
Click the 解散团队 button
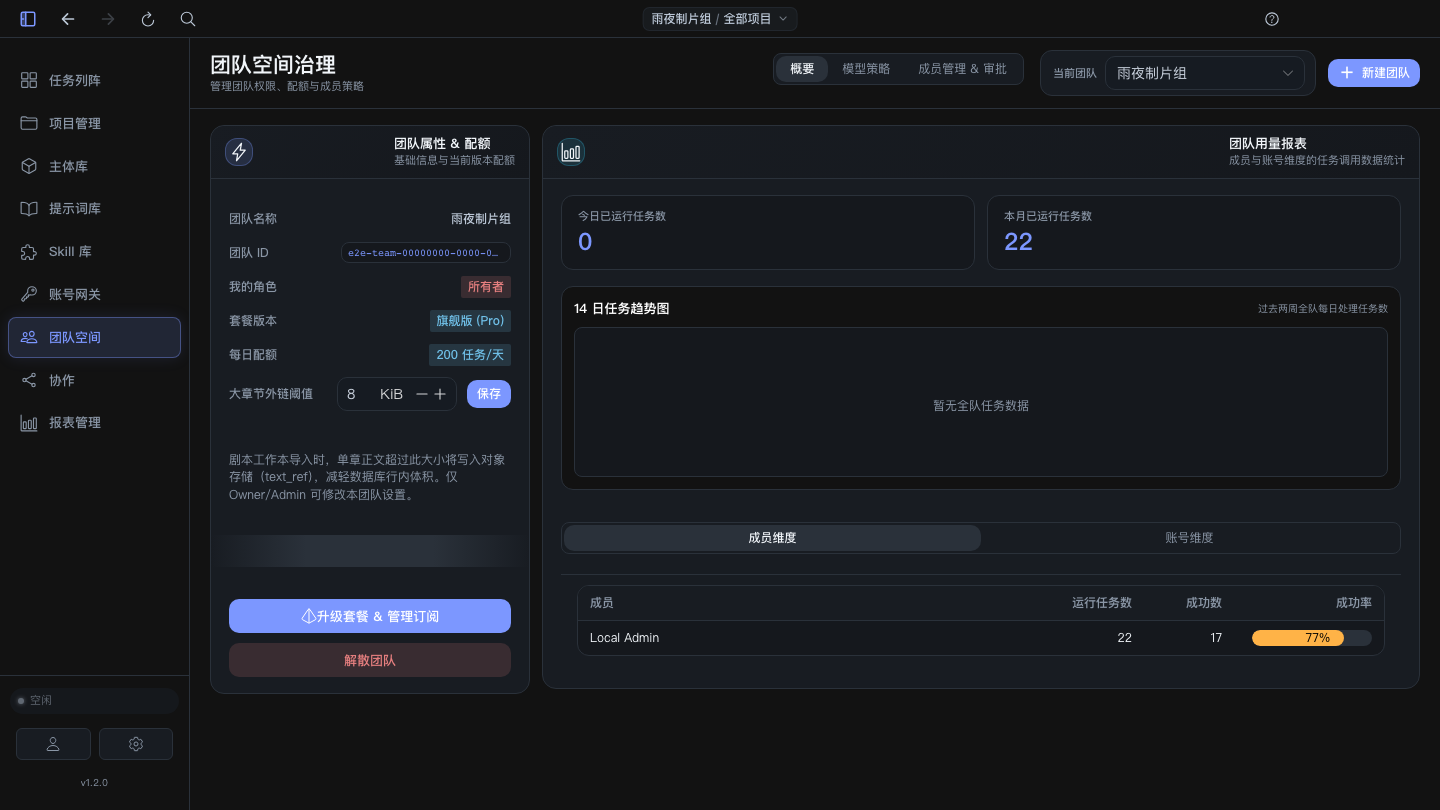370,660
